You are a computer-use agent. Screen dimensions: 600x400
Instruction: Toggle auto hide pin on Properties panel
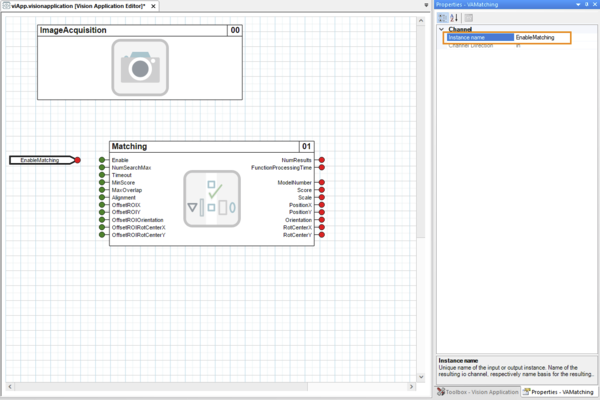coord(587,5)
